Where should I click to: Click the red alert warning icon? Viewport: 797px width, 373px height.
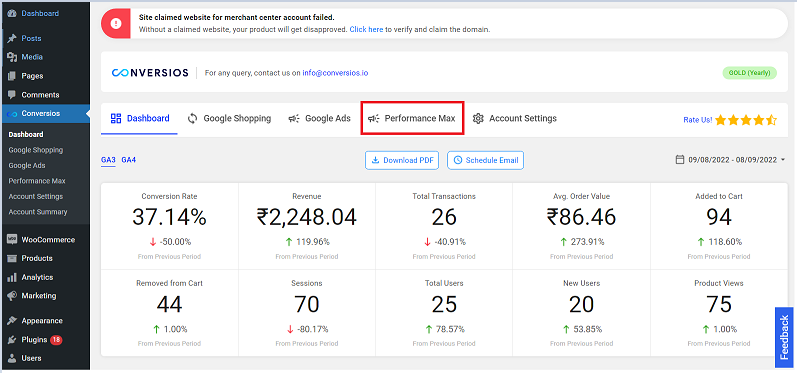(116, 23)
